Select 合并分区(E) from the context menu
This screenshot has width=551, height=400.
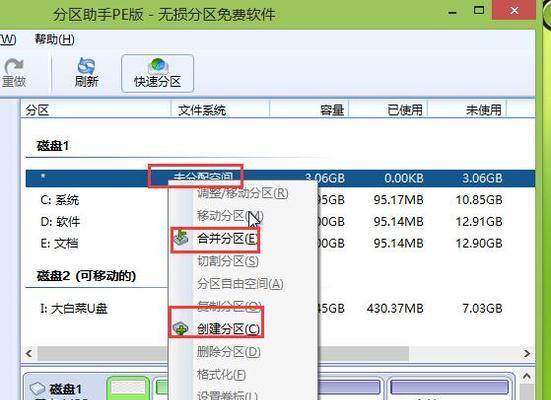pos(227,239)
